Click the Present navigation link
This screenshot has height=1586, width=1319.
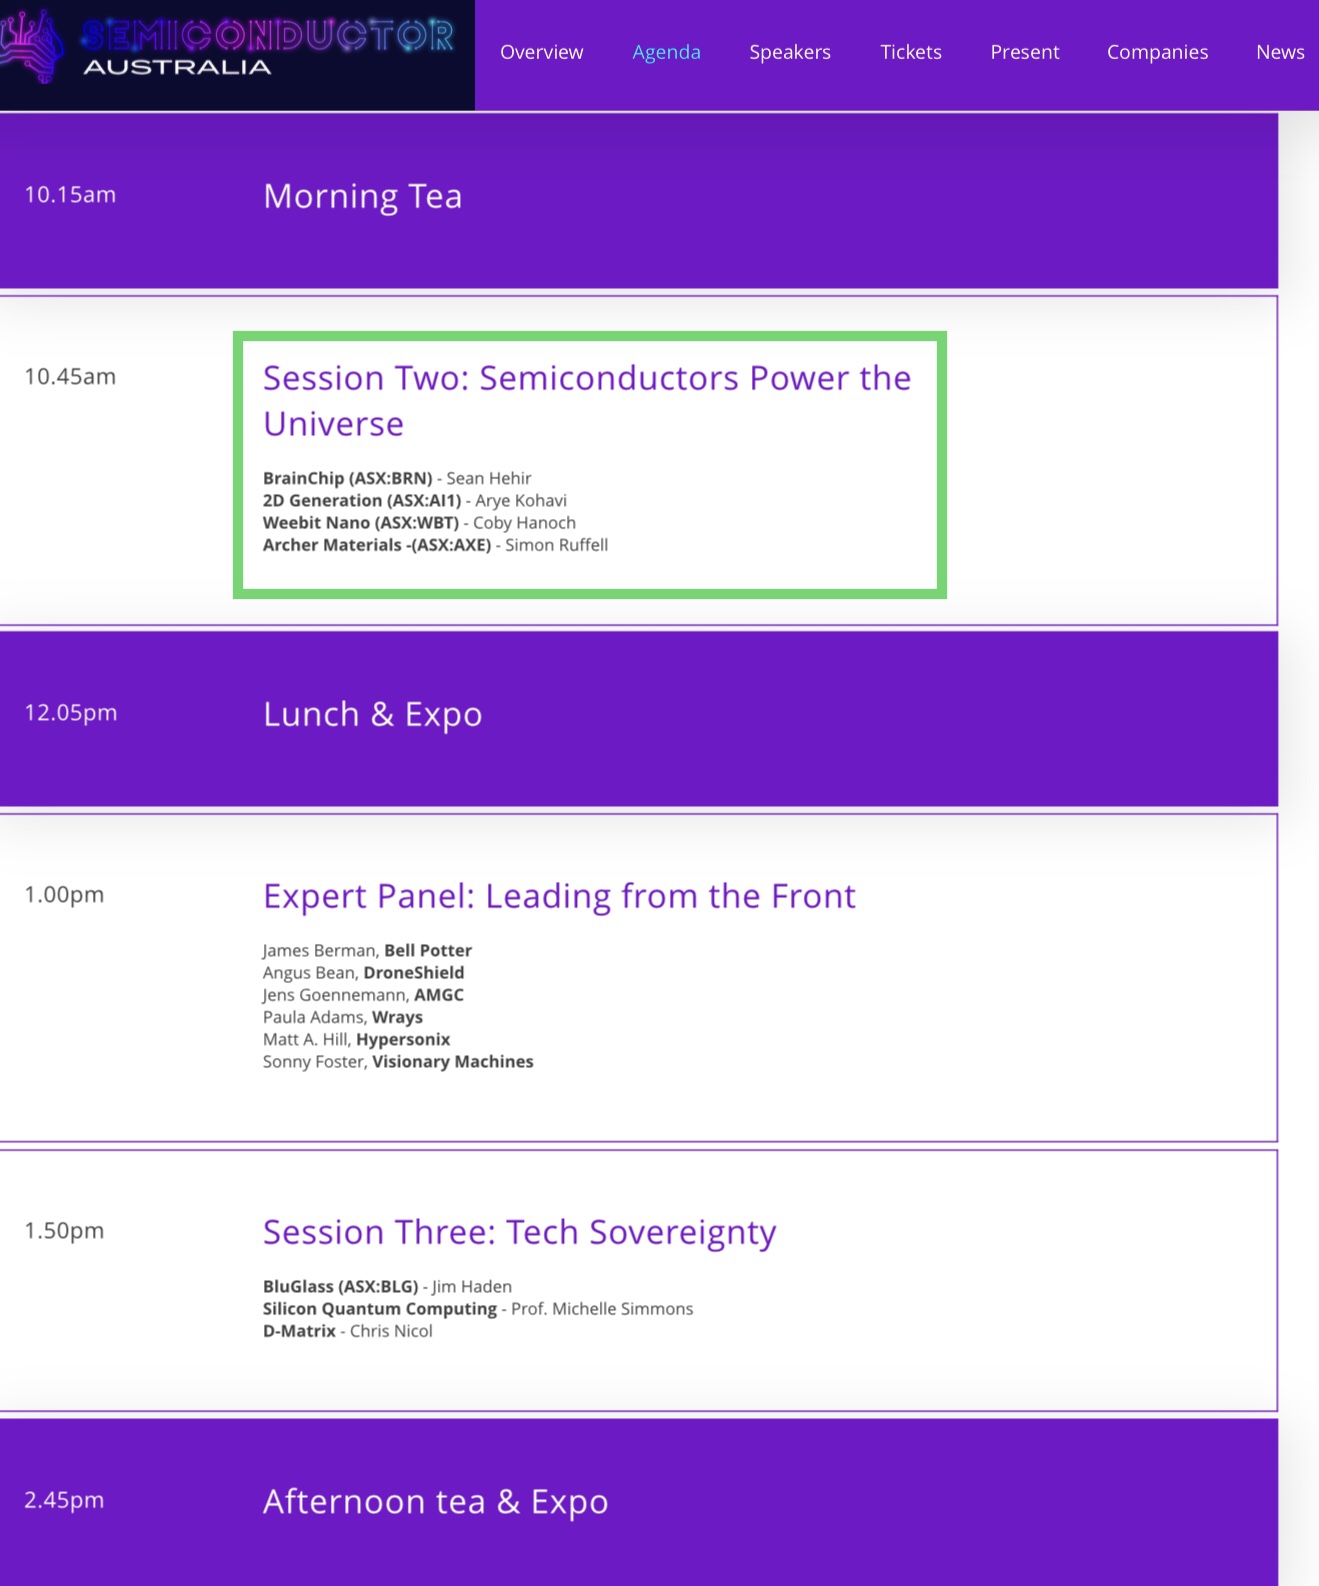point(1024,52)
